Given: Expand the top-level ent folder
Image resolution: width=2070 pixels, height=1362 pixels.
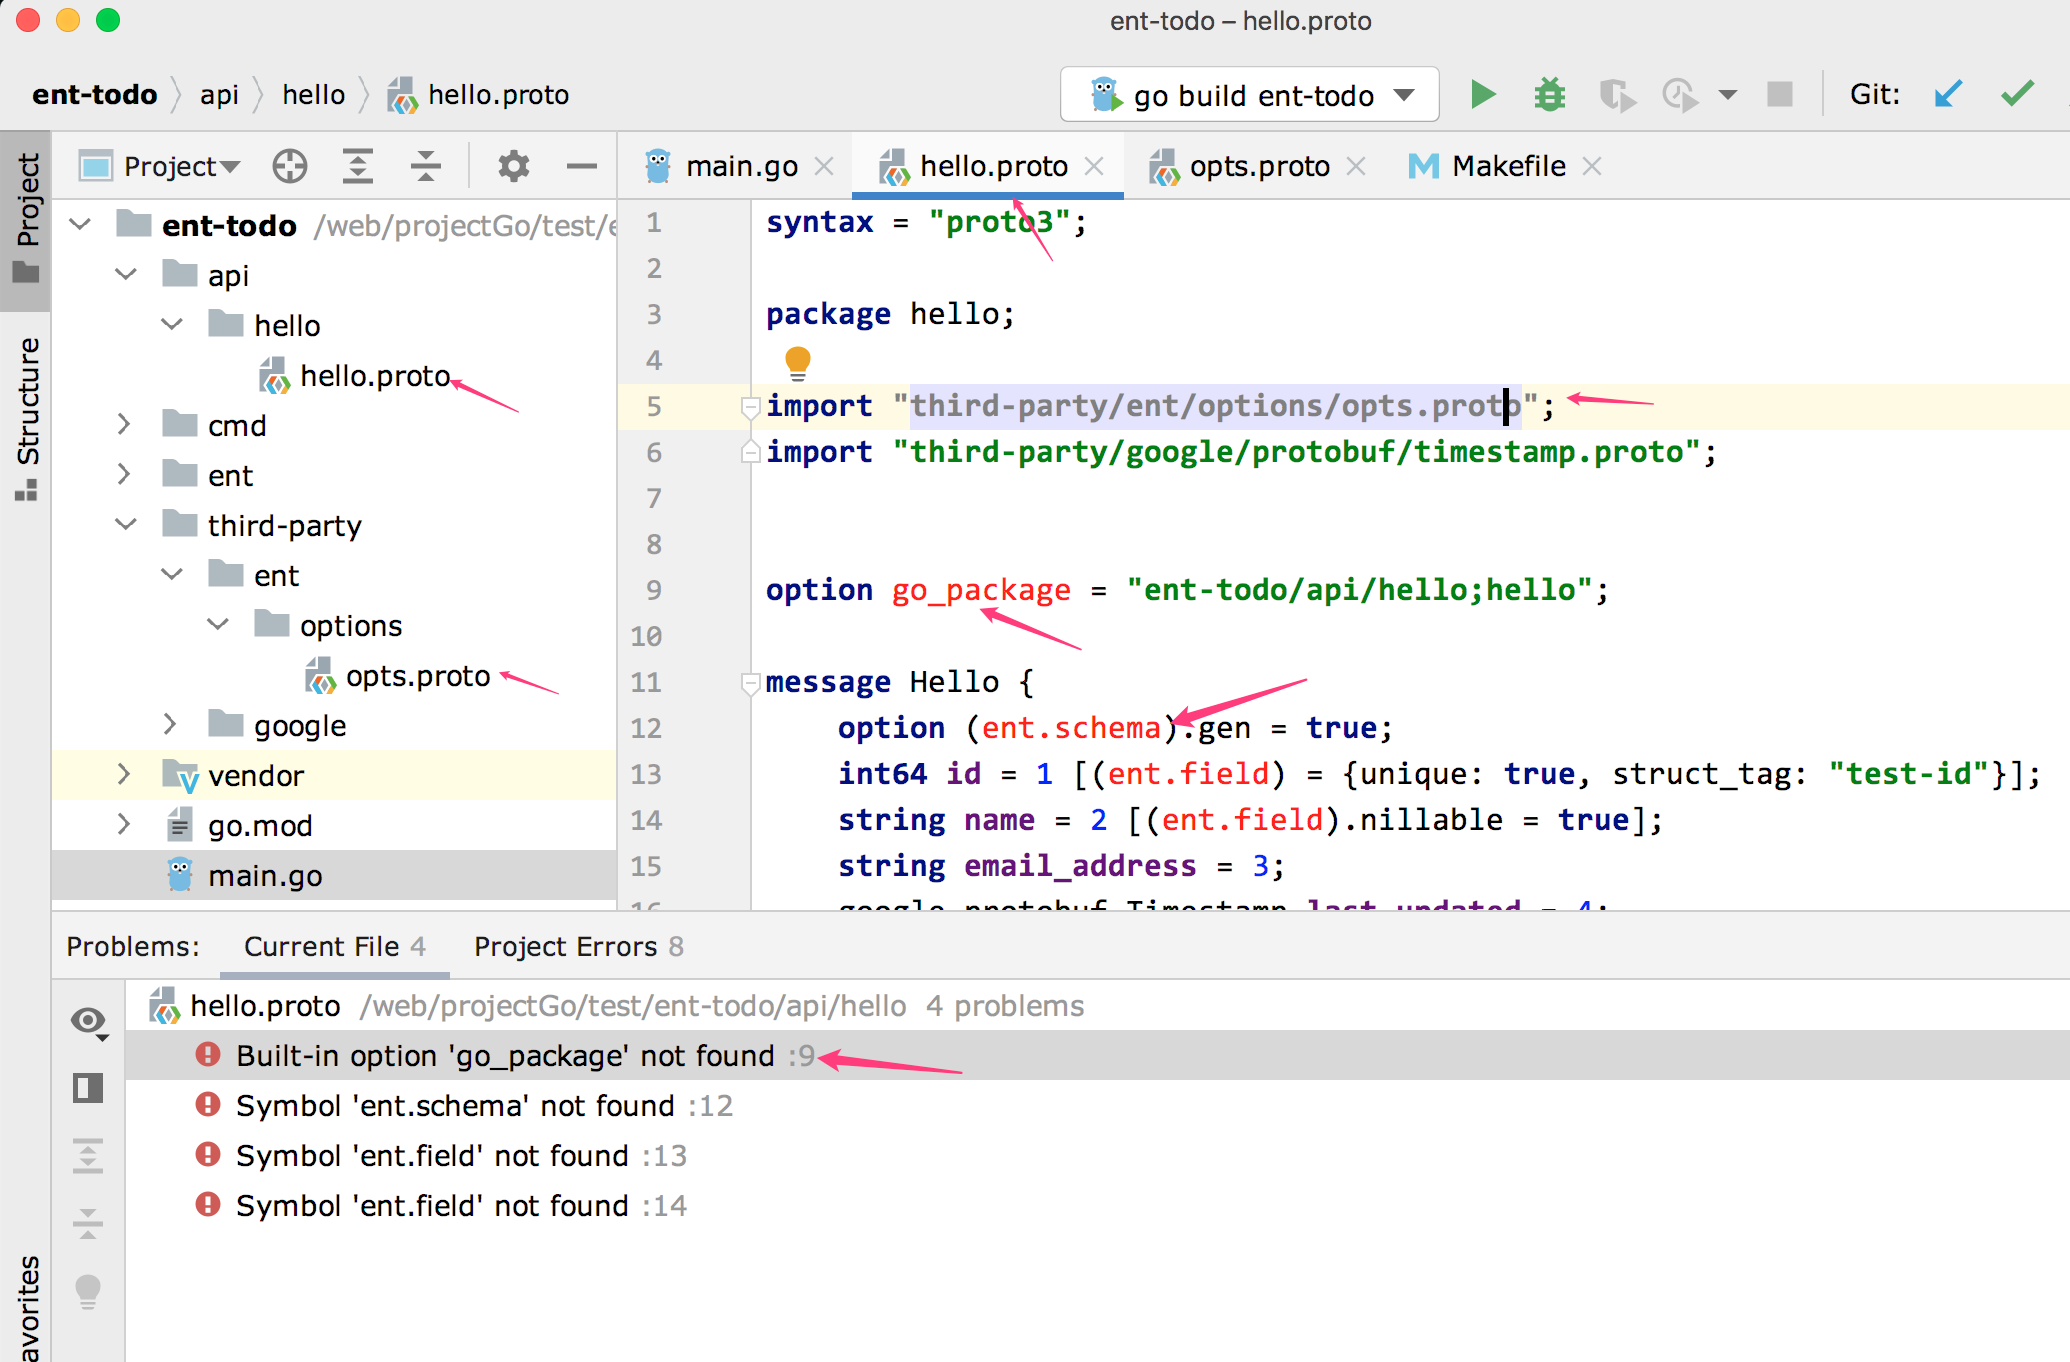Looking at the screenshot, I should click(x=124, y=474).
